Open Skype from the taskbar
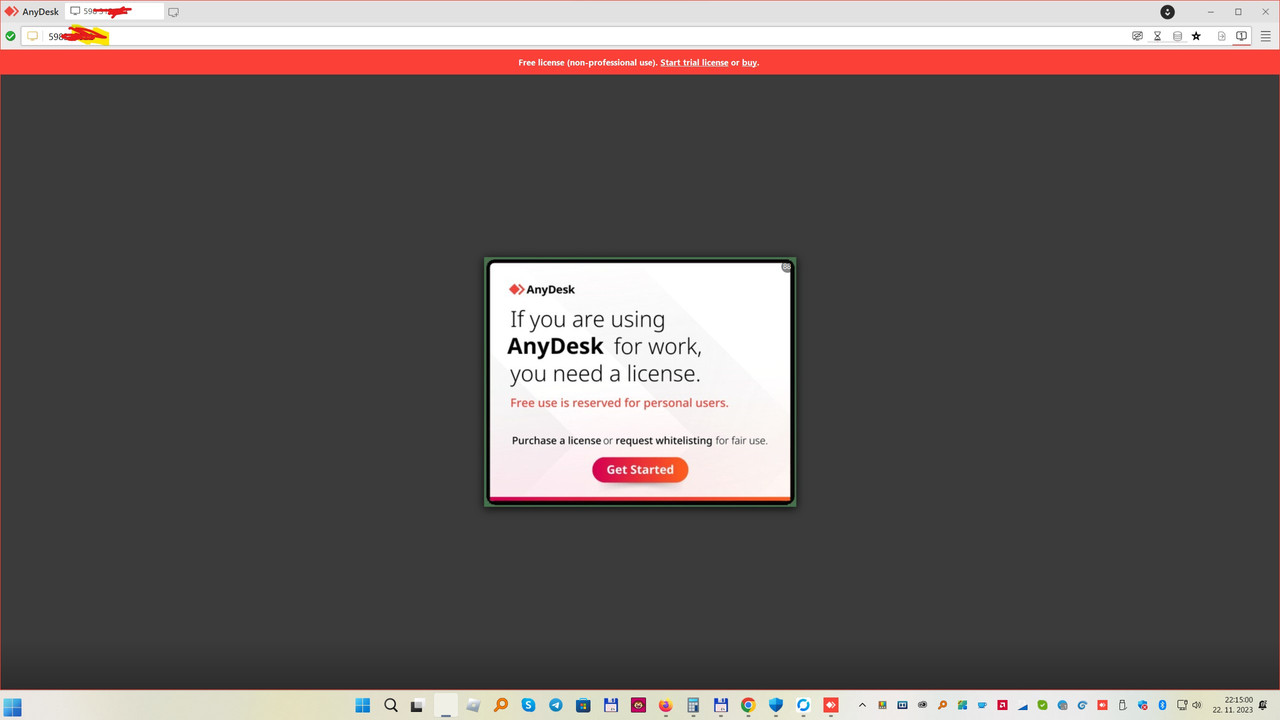This screenshot has height=720, width=1280. coord(528,705)
